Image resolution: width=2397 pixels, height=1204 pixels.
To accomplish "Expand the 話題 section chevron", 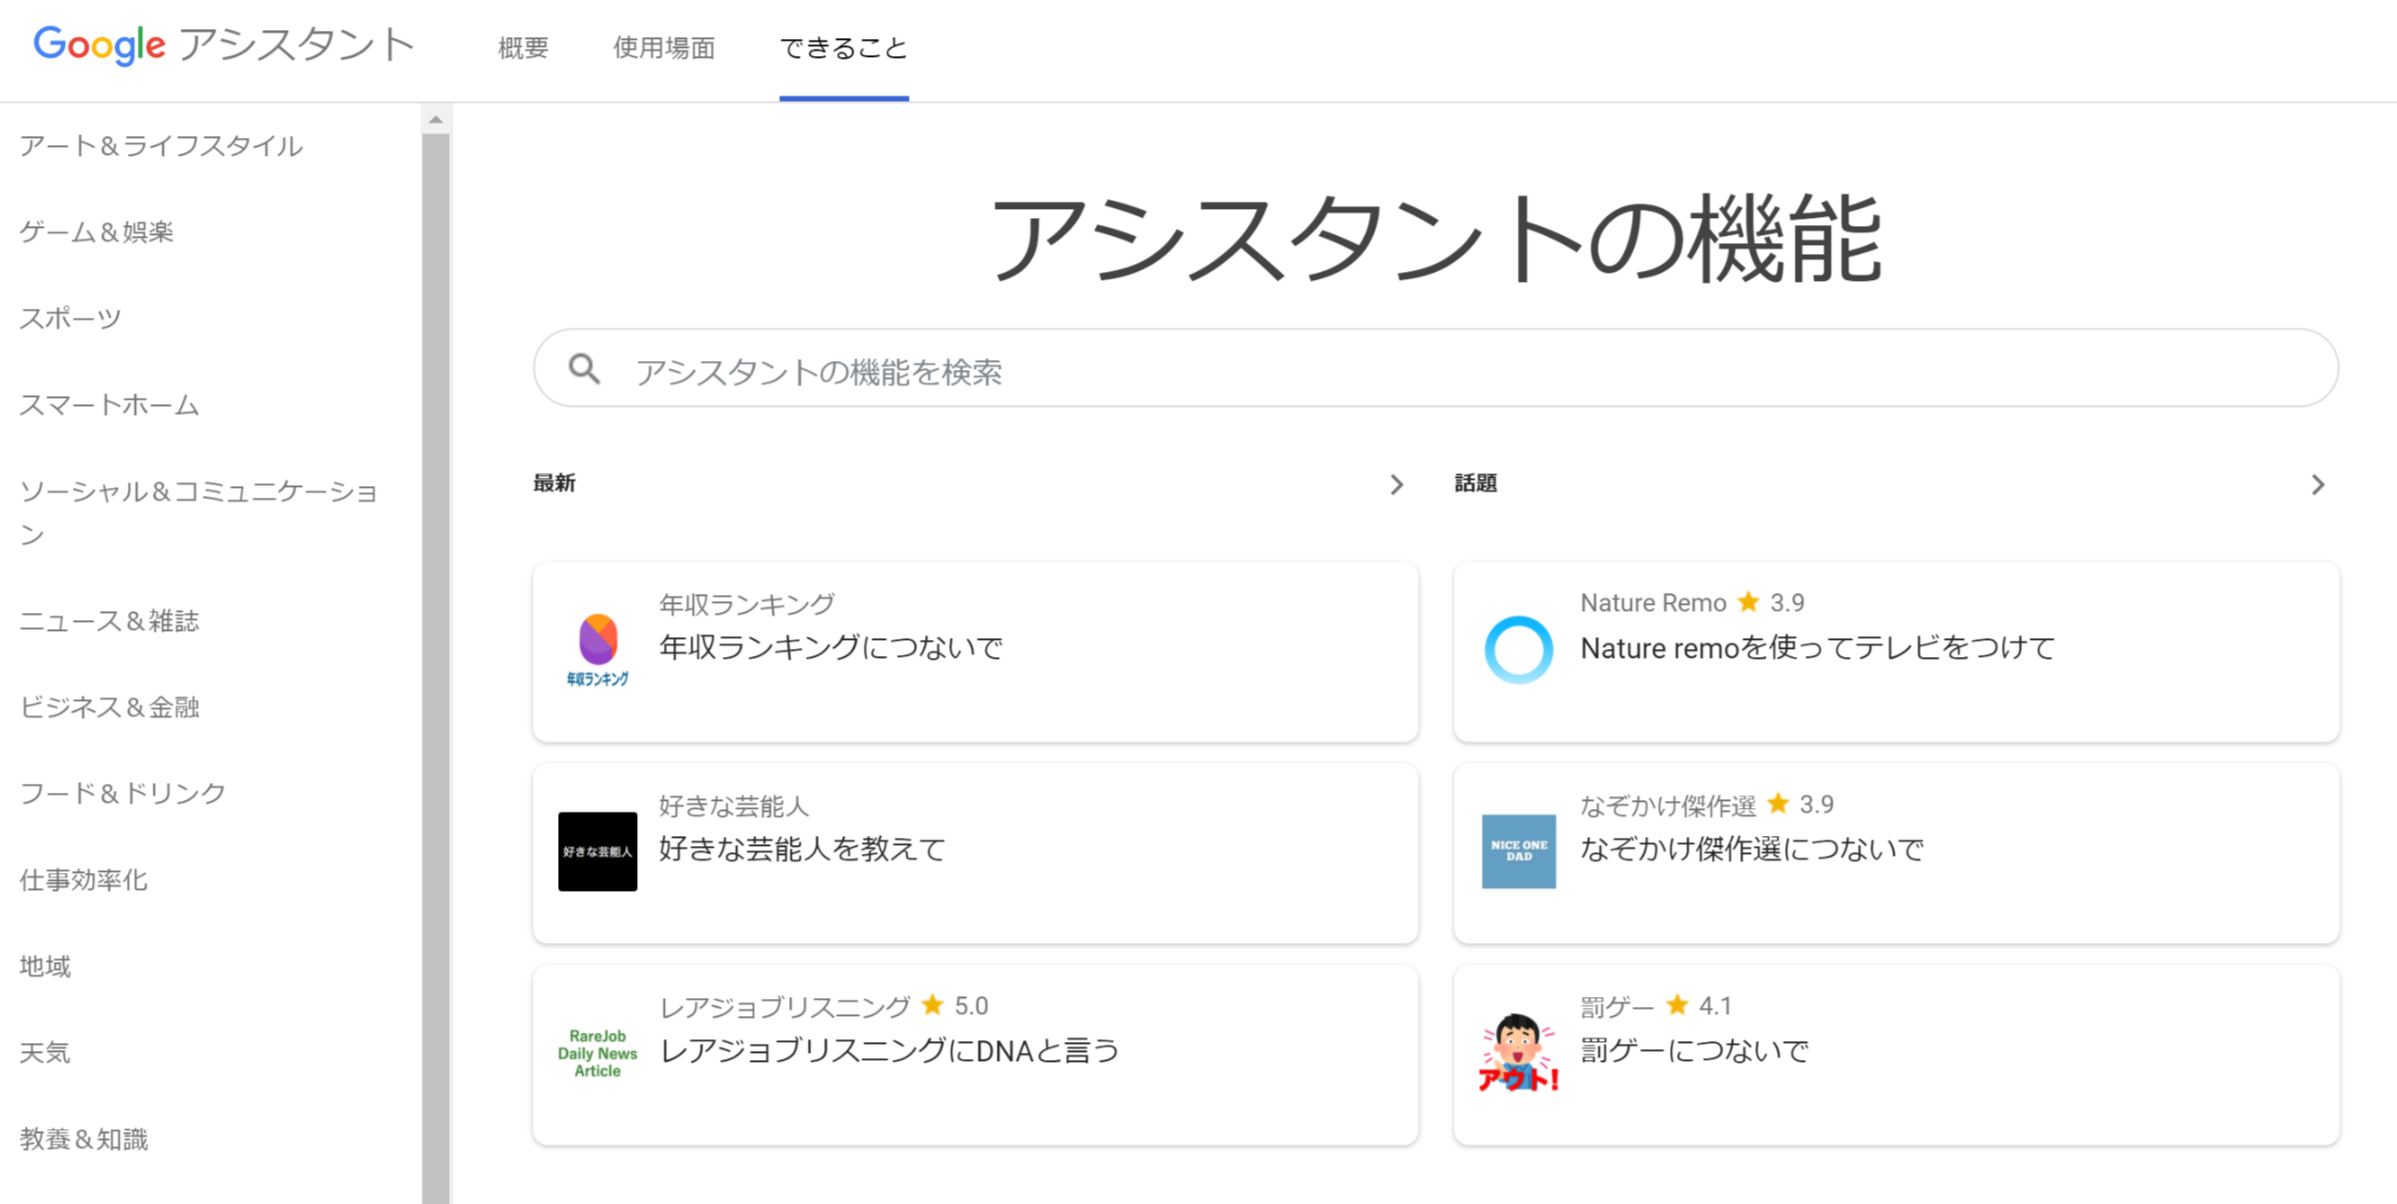I will tap(2318, 485).
